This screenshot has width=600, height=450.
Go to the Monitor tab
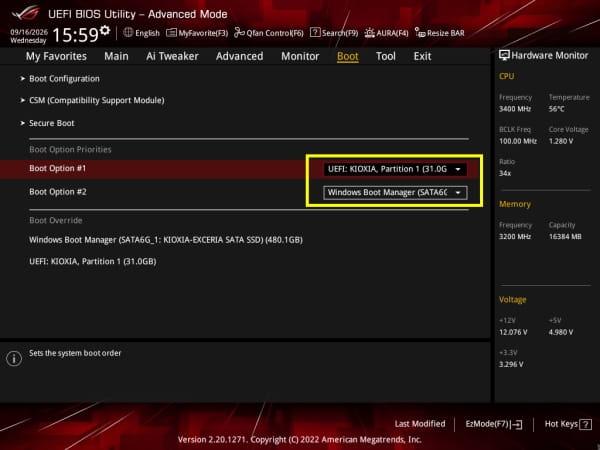(x=300, y=56)
